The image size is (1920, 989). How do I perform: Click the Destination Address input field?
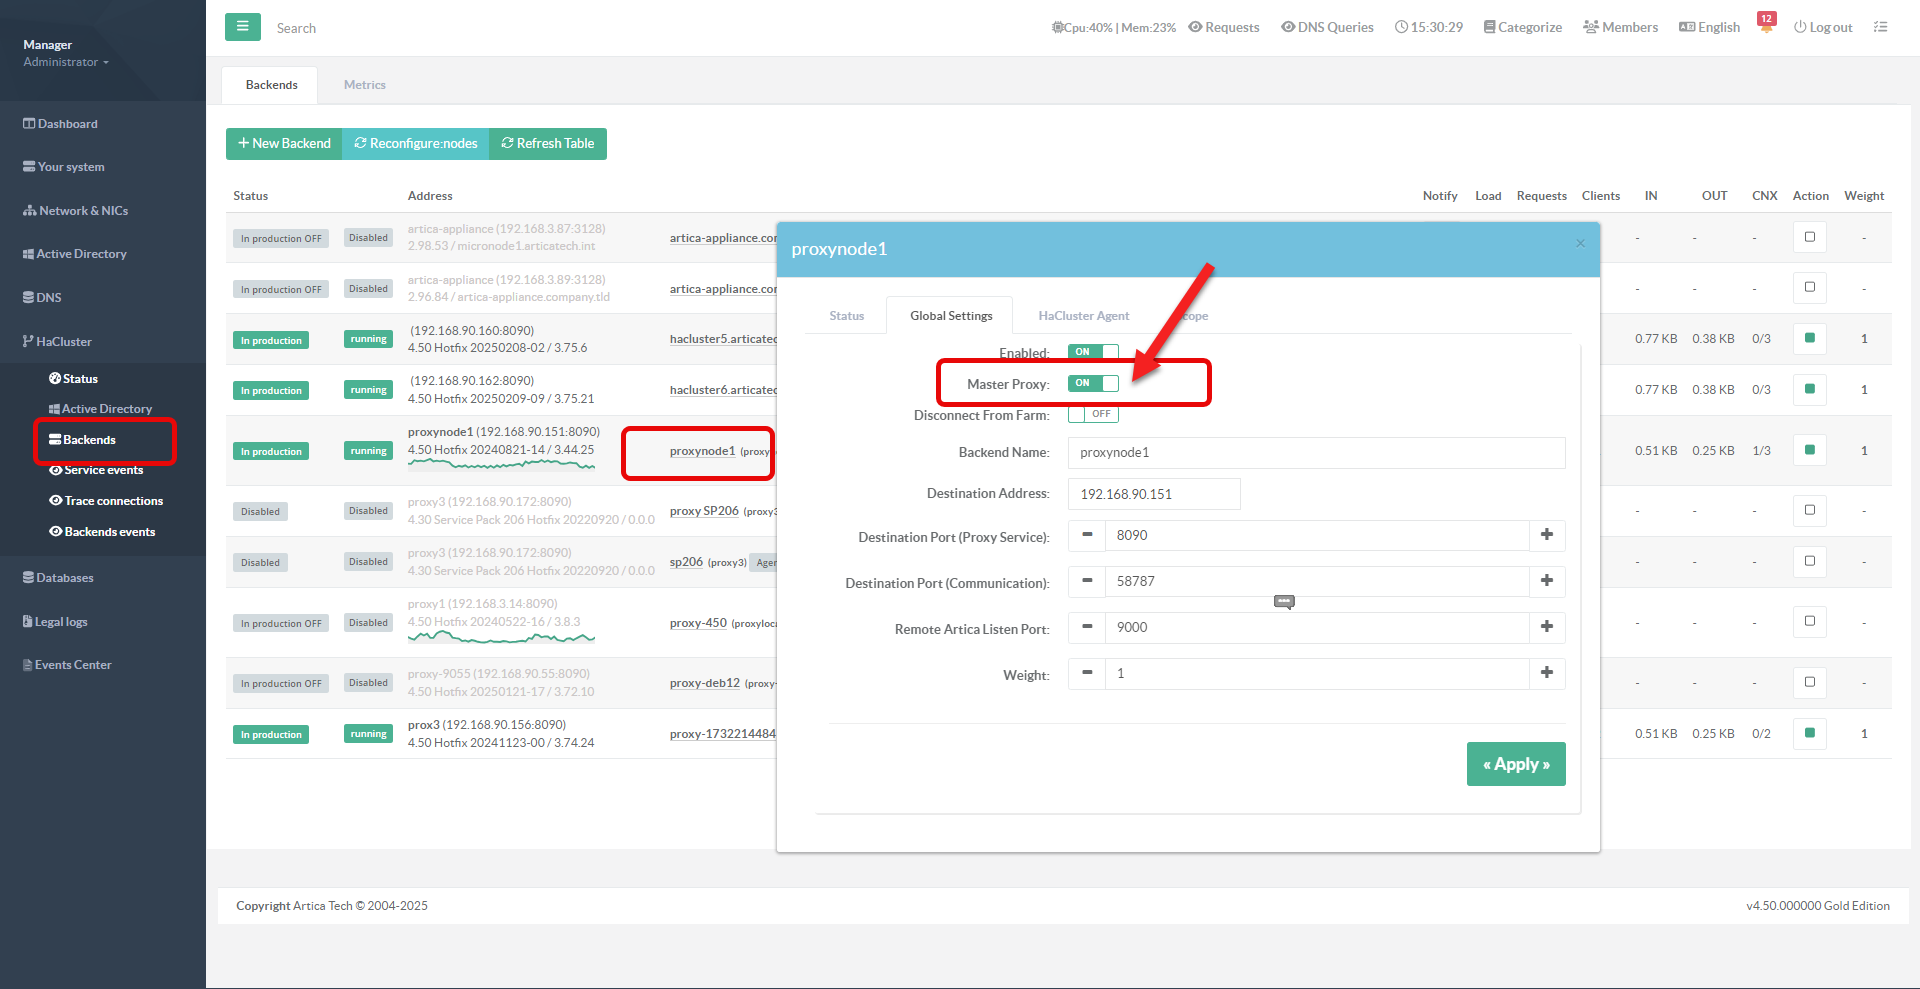(x=1153, y=494)
